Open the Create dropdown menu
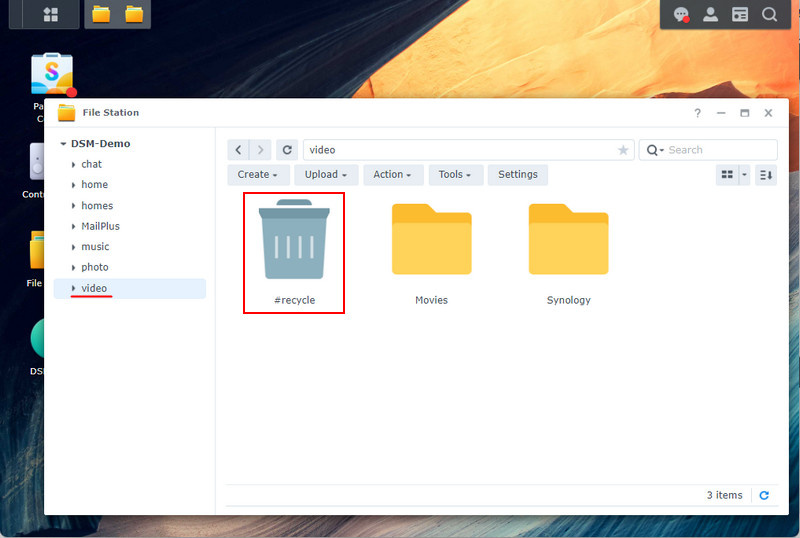This screenshot has width=800, height=538. click(x=258, y=175)
